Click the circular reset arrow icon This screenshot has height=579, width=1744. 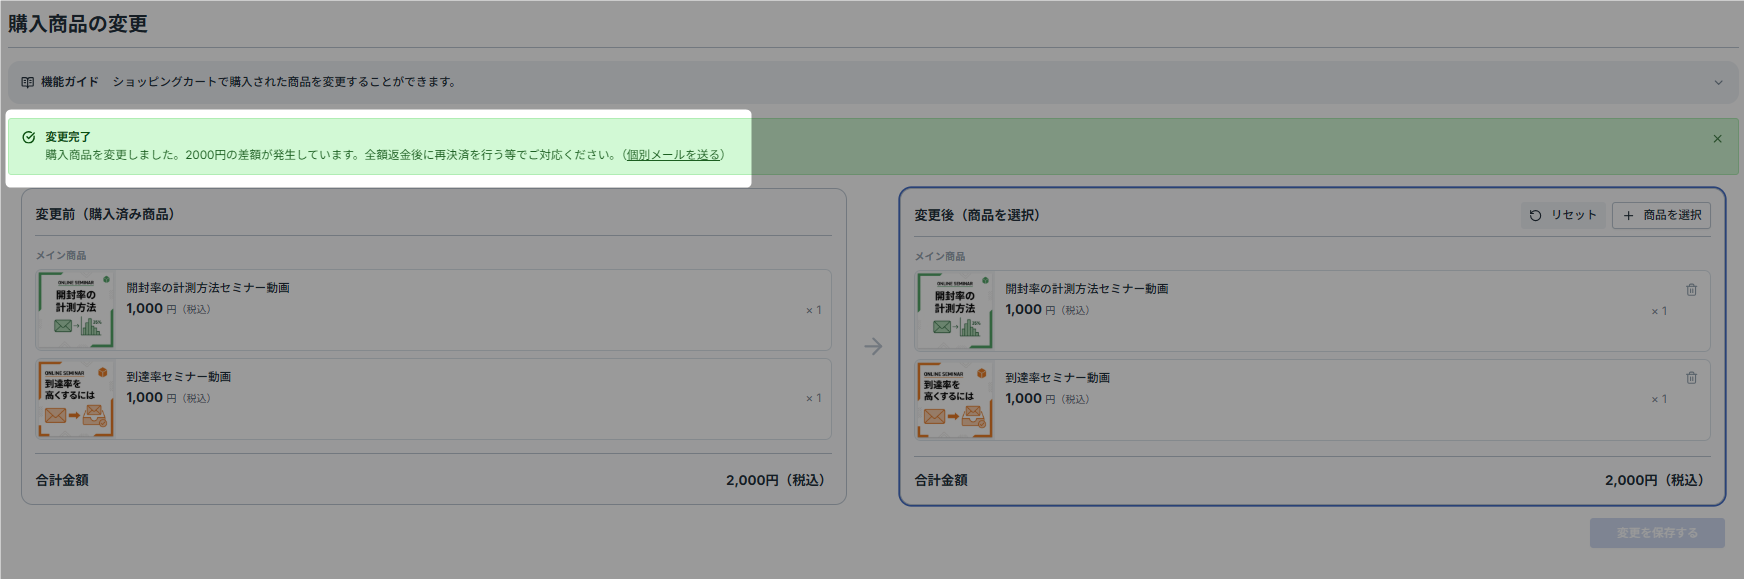tap(1535, 215)
